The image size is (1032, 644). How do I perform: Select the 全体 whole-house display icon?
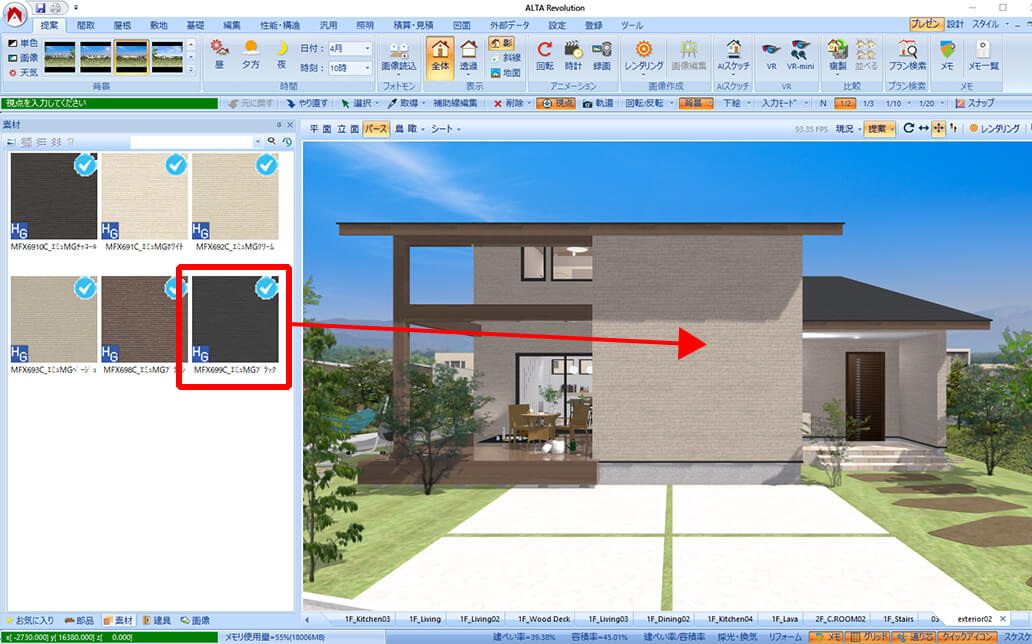(438, 53)
